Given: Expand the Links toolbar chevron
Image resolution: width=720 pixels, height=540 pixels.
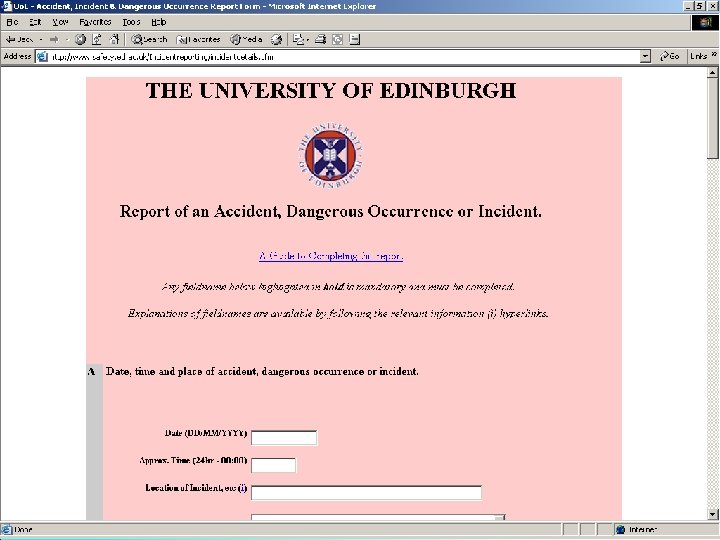Looking at the screenshot, I should pos(714,54).
